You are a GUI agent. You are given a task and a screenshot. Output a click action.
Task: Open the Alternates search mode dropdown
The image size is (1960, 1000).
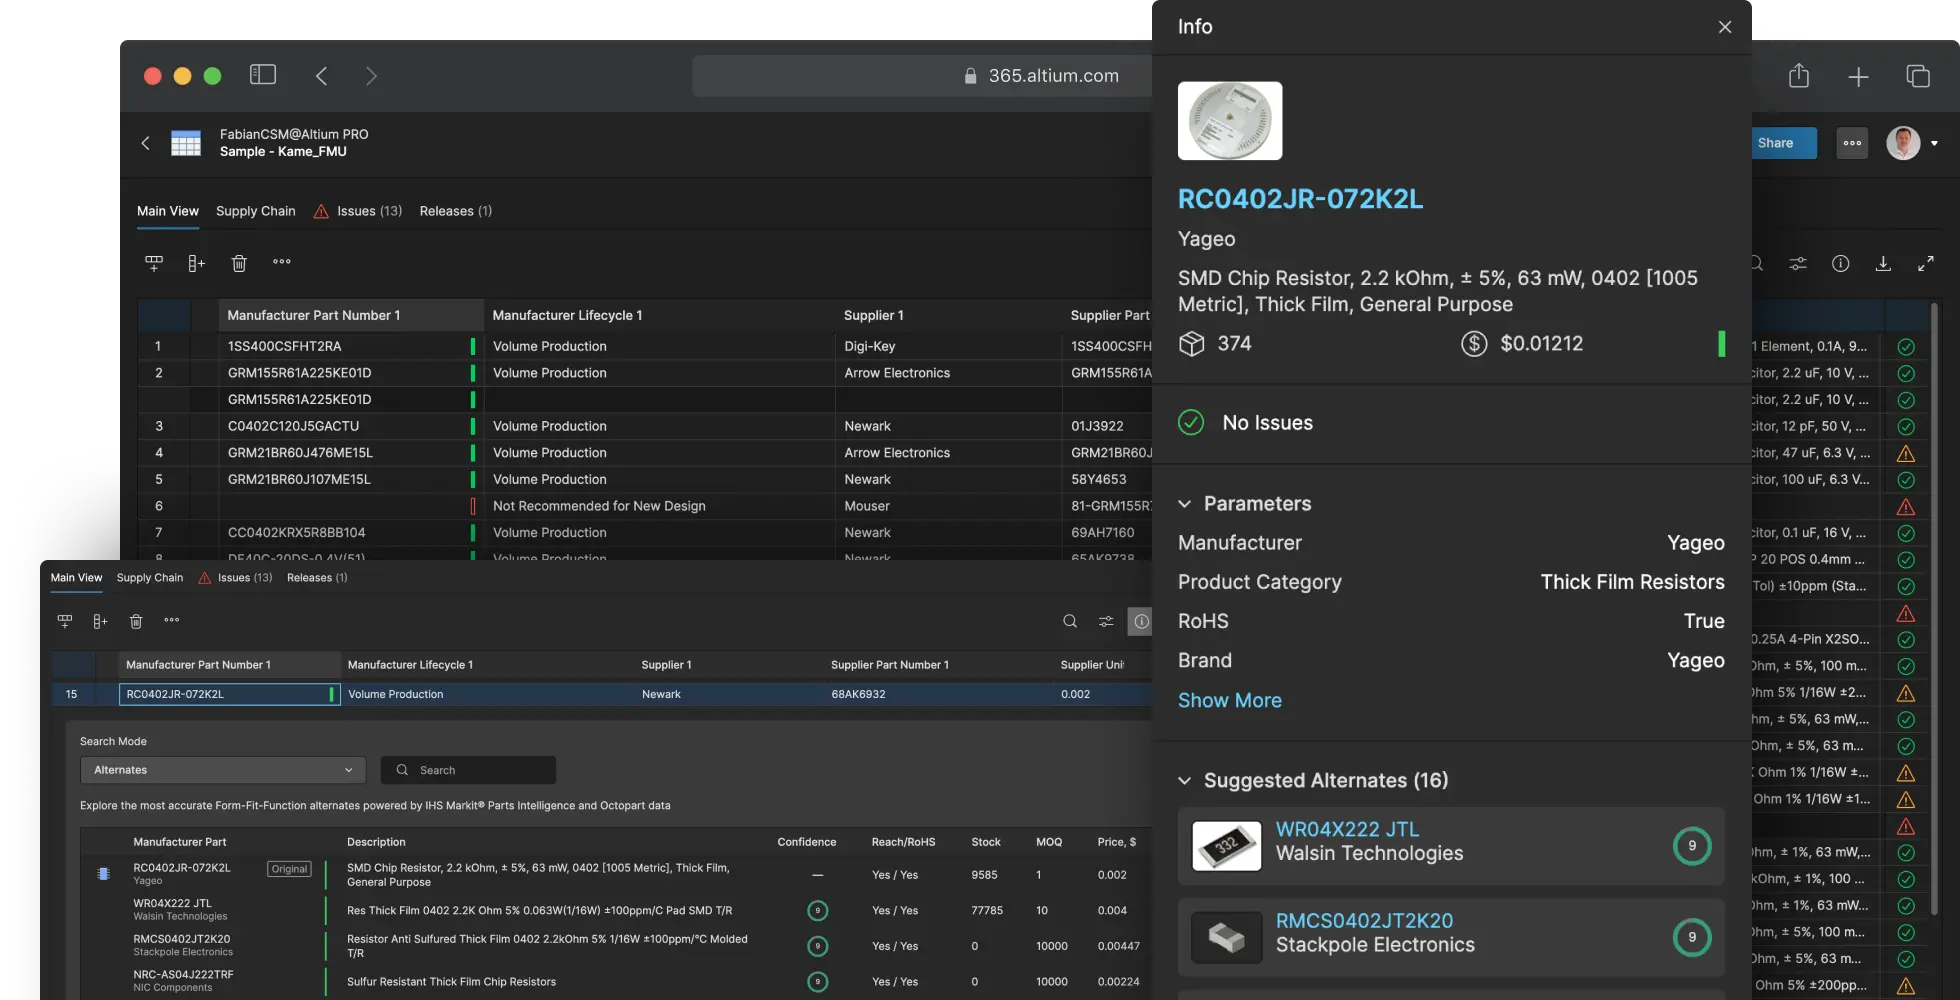[x=223, y=770]
